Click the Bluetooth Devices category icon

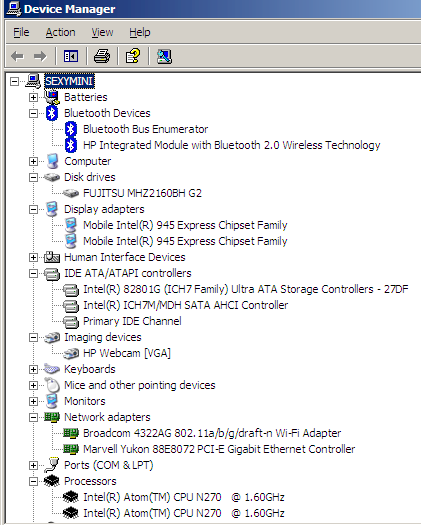[52, 114]
